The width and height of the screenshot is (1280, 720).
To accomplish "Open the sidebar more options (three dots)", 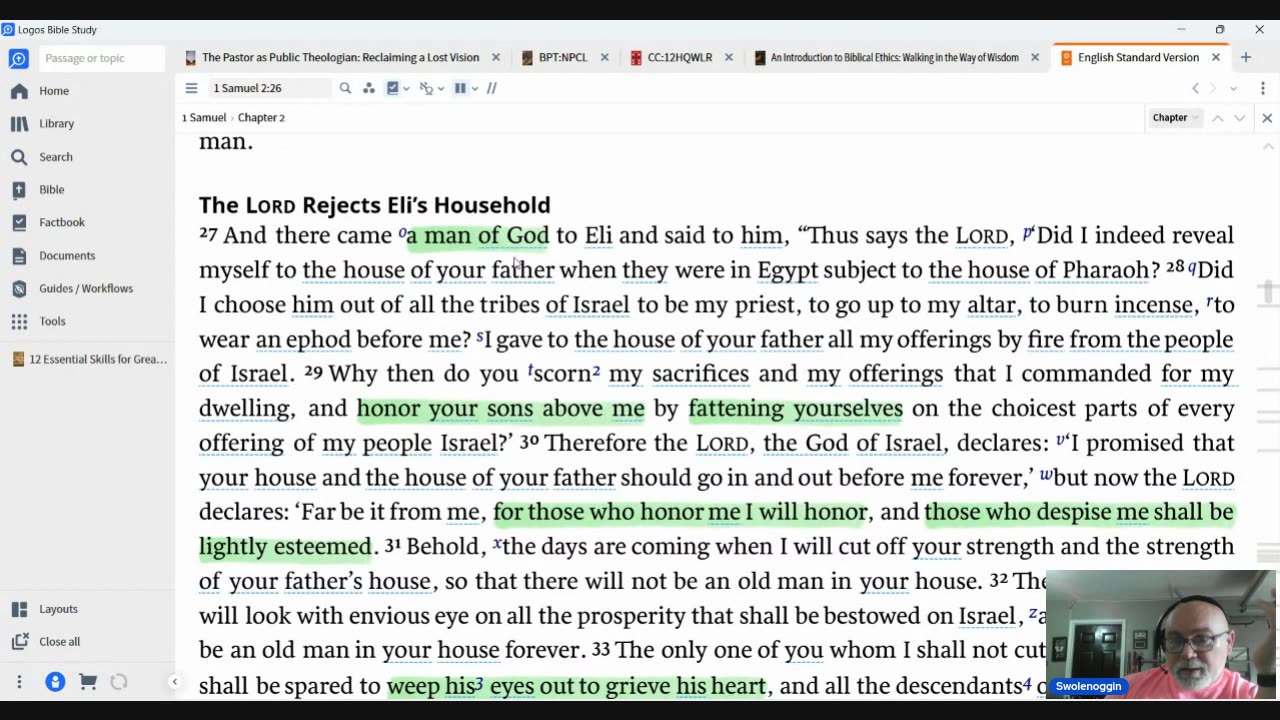I will point(19,682).
